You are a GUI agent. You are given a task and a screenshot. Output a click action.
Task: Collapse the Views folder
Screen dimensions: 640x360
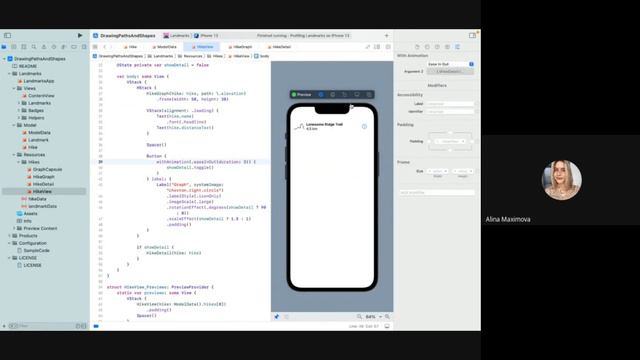coord(14,88)
